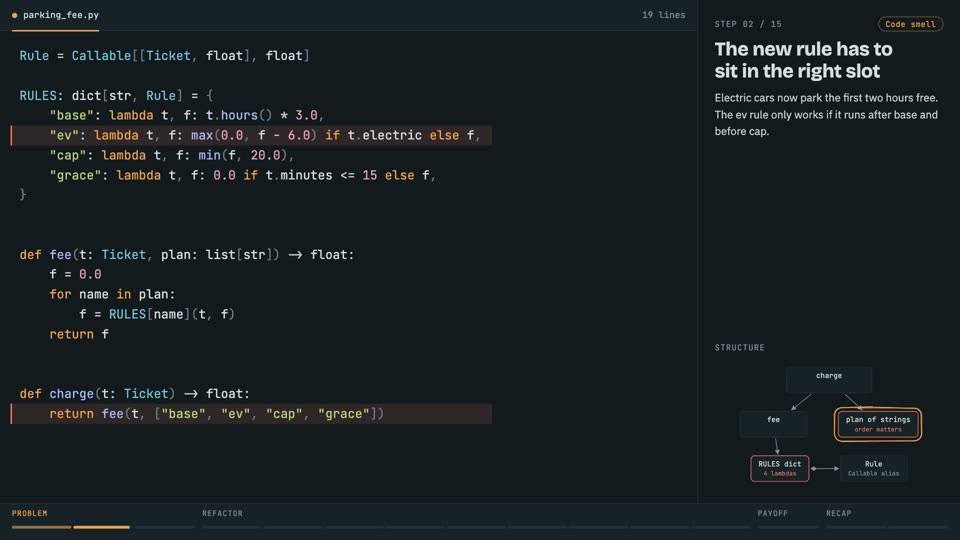Click the "STEP 02 / 15" counter

pos(748,24)
